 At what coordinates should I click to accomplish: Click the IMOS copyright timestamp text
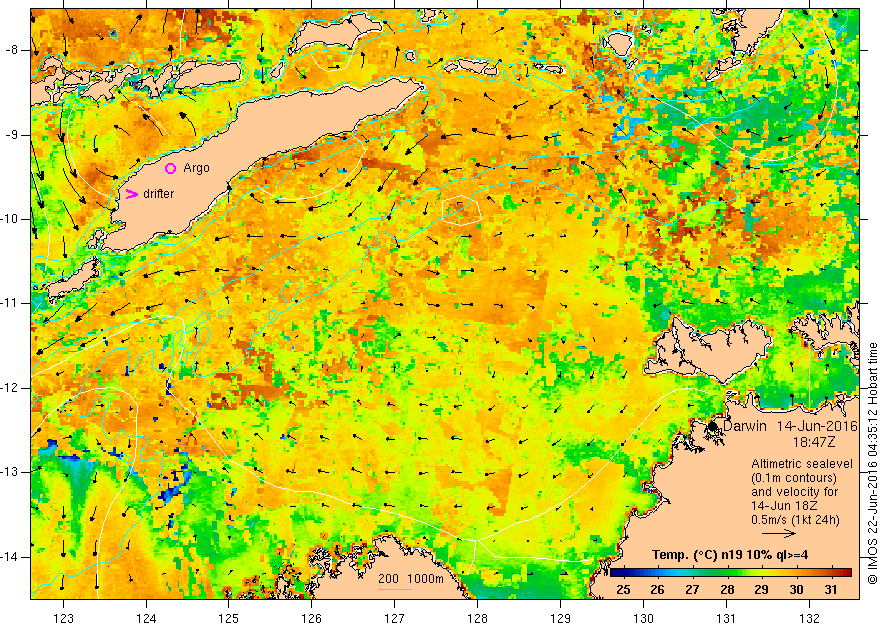pyautogui.click(x=872, y=463)
